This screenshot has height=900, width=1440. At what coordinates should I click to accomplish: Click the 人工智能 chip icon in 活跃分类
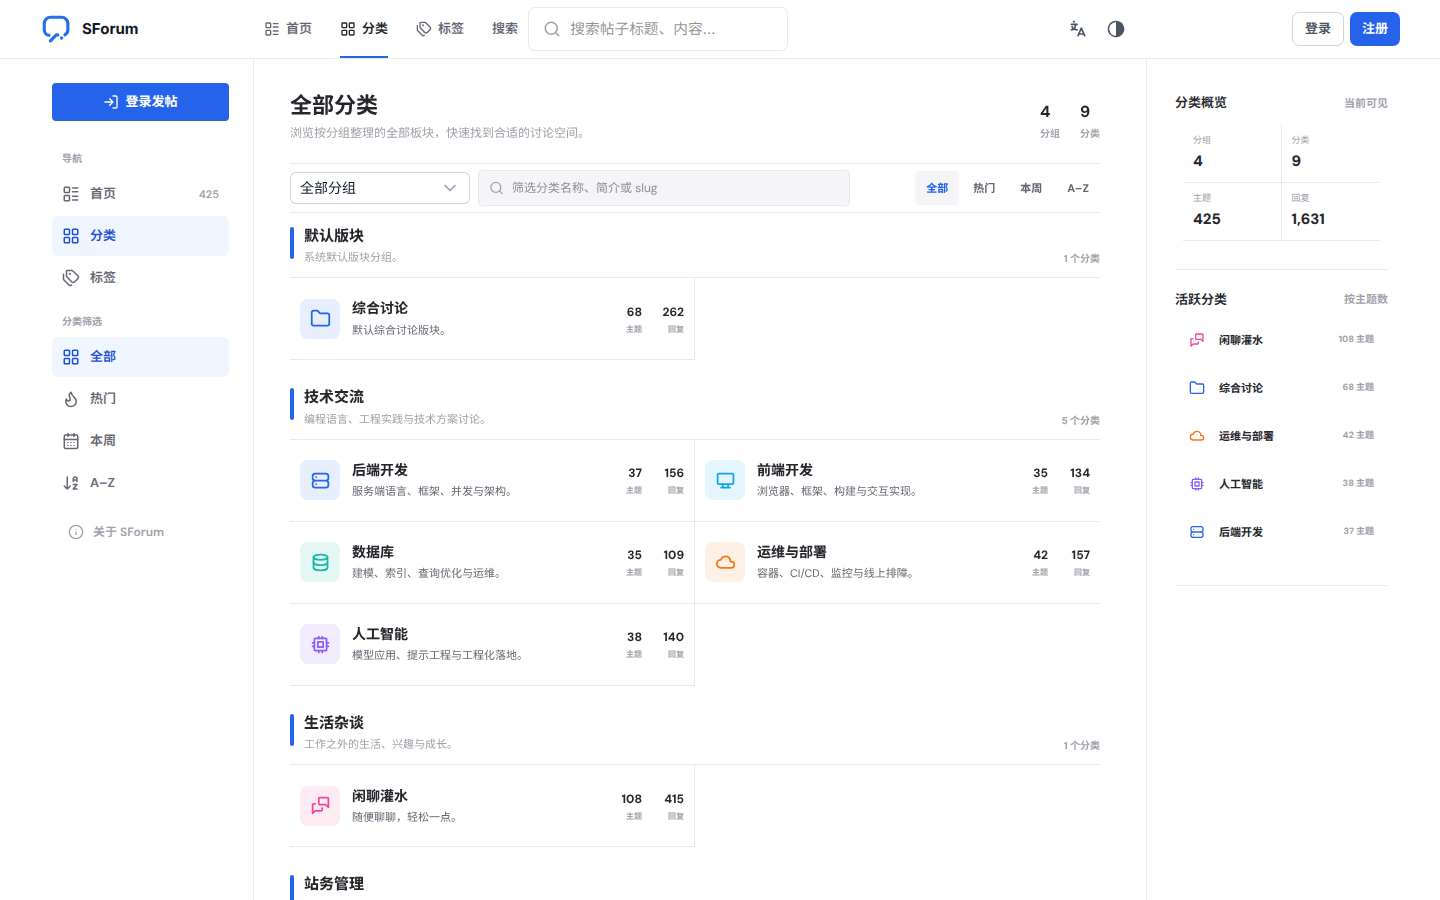[1197, 484]
